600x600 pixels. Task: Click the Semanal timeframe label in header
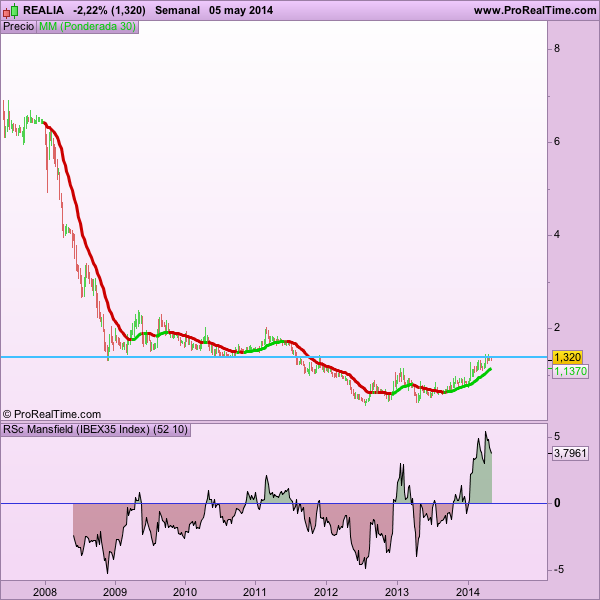(x=177, y=10)
